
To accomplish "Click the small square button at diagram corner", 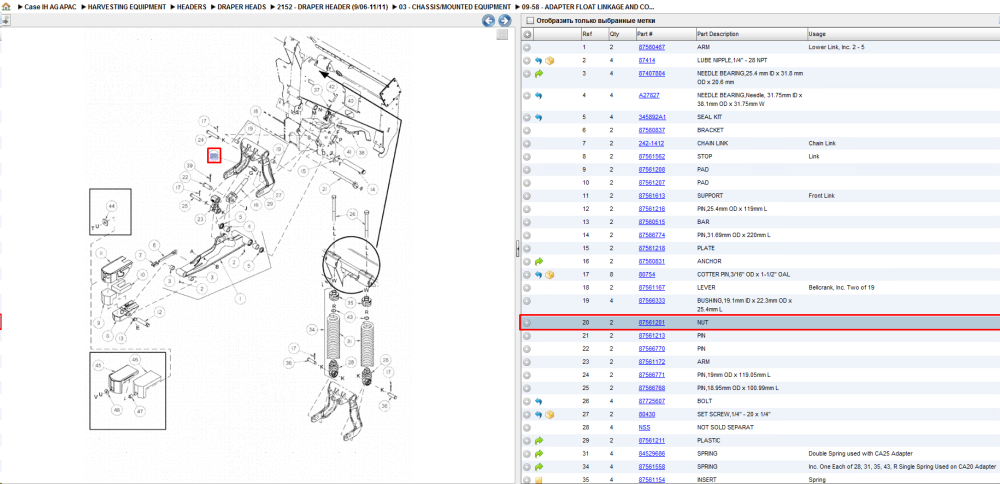I will [x=503, y=34].
